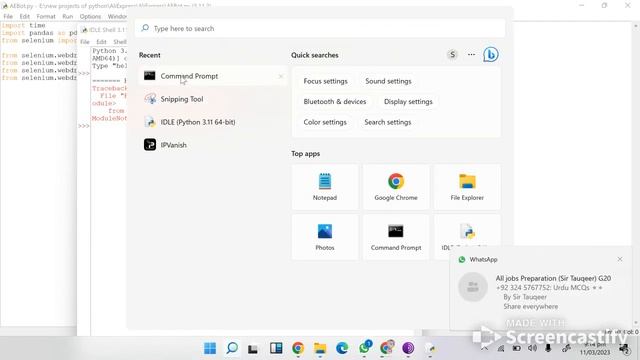Open the Bing chat icon
Screen dimensions: 640x360
(491, 55)
